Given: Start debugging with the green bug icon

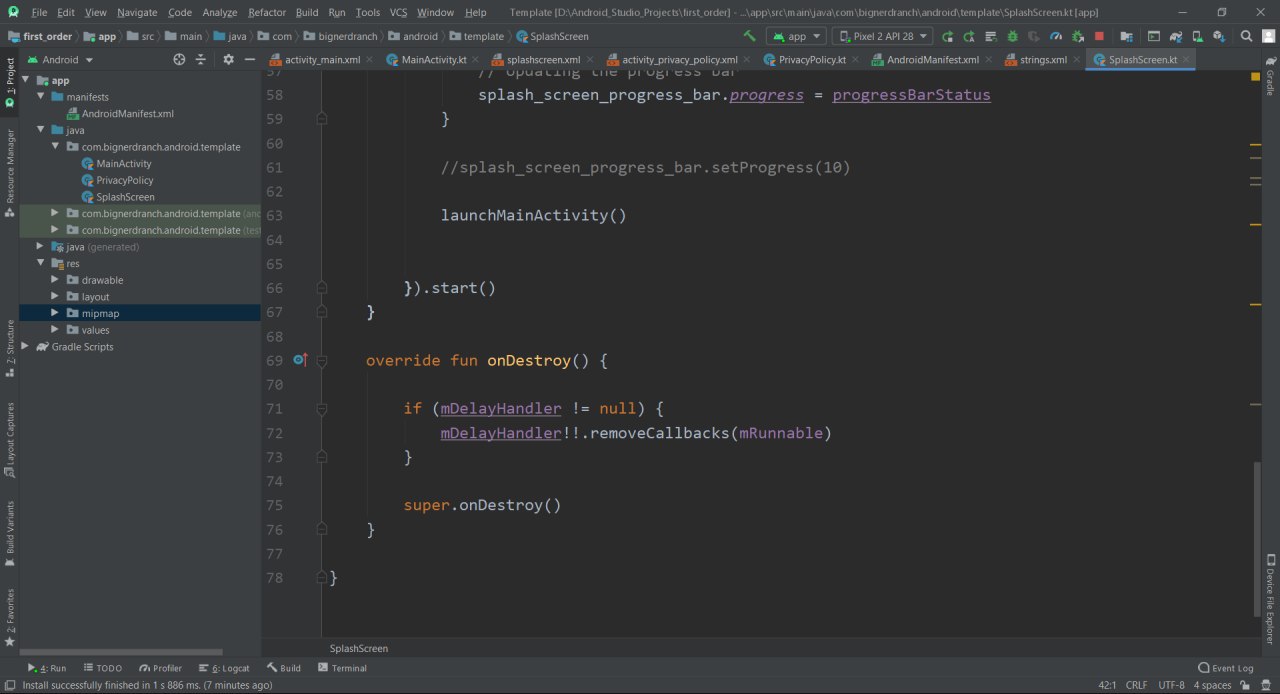Looking at the screenshot, I should pos(1012,36).
